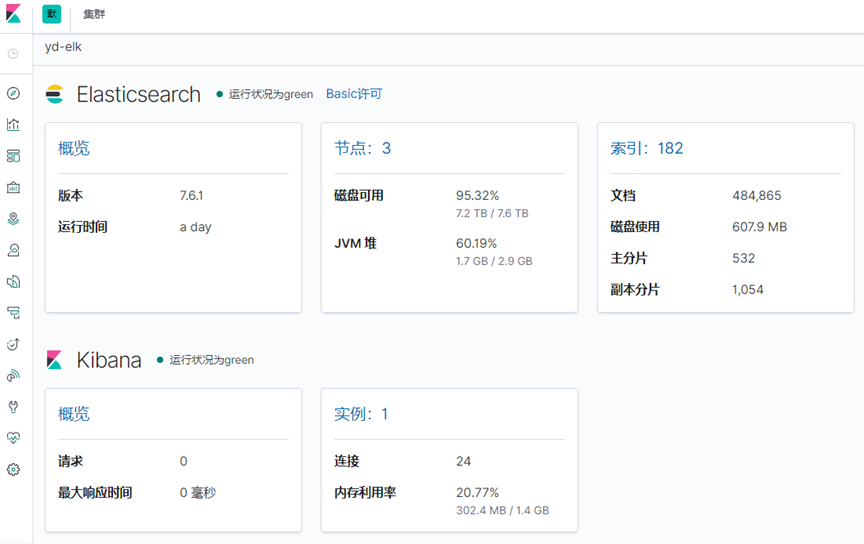Open SIEM radar icon in sidebar
Screen dimensions: 864x544
[13, 376]
